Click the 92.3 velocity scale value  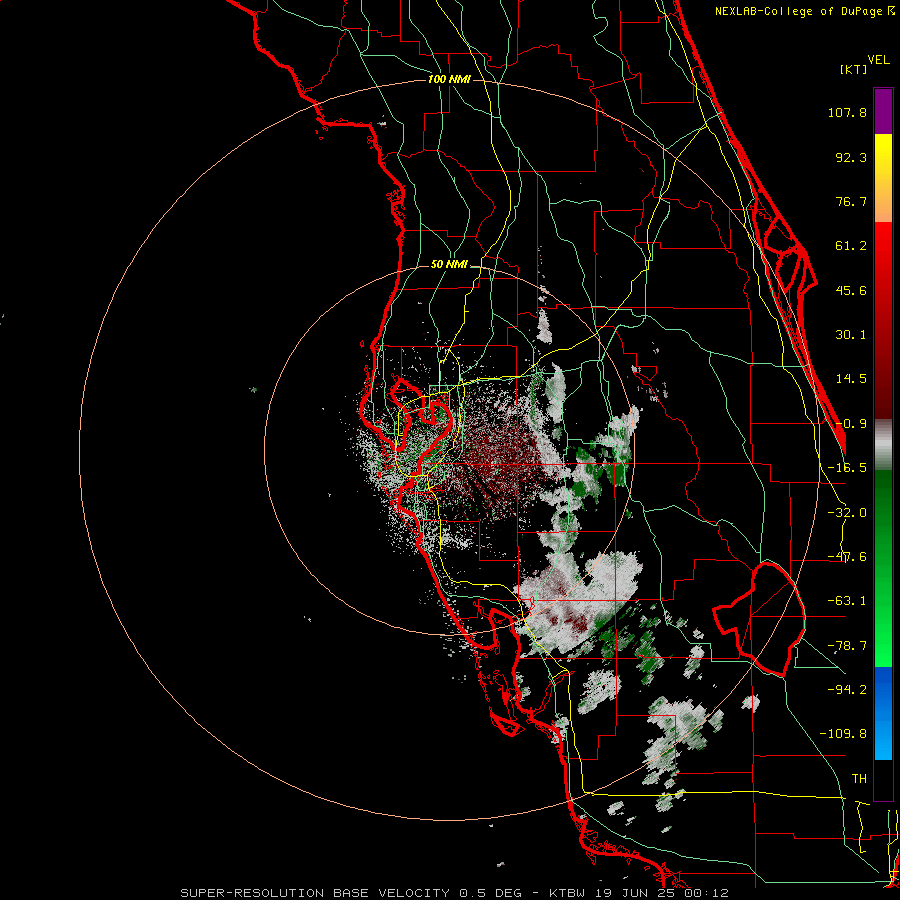tap(851, 157)
